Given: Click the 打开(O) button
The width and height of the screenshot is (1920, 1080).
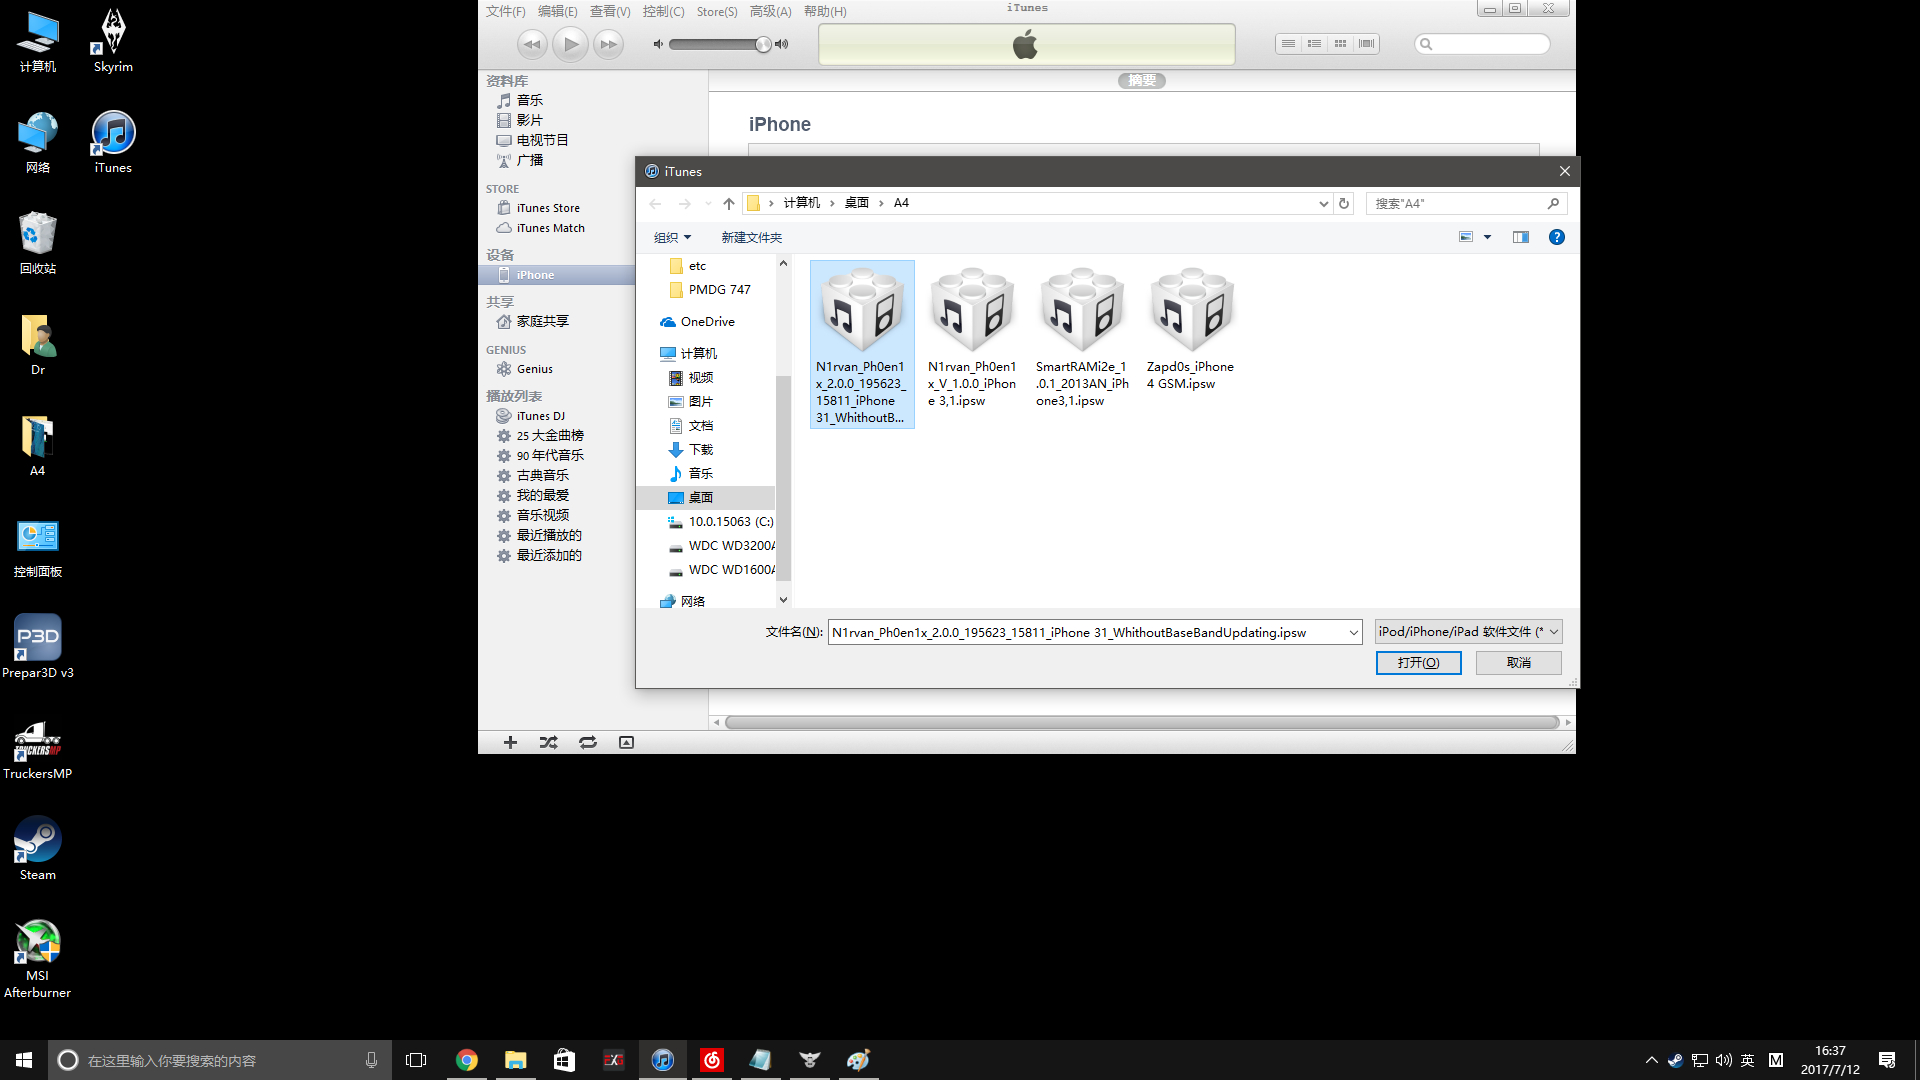Looking at the screenshot, I should coord(1418,663).
